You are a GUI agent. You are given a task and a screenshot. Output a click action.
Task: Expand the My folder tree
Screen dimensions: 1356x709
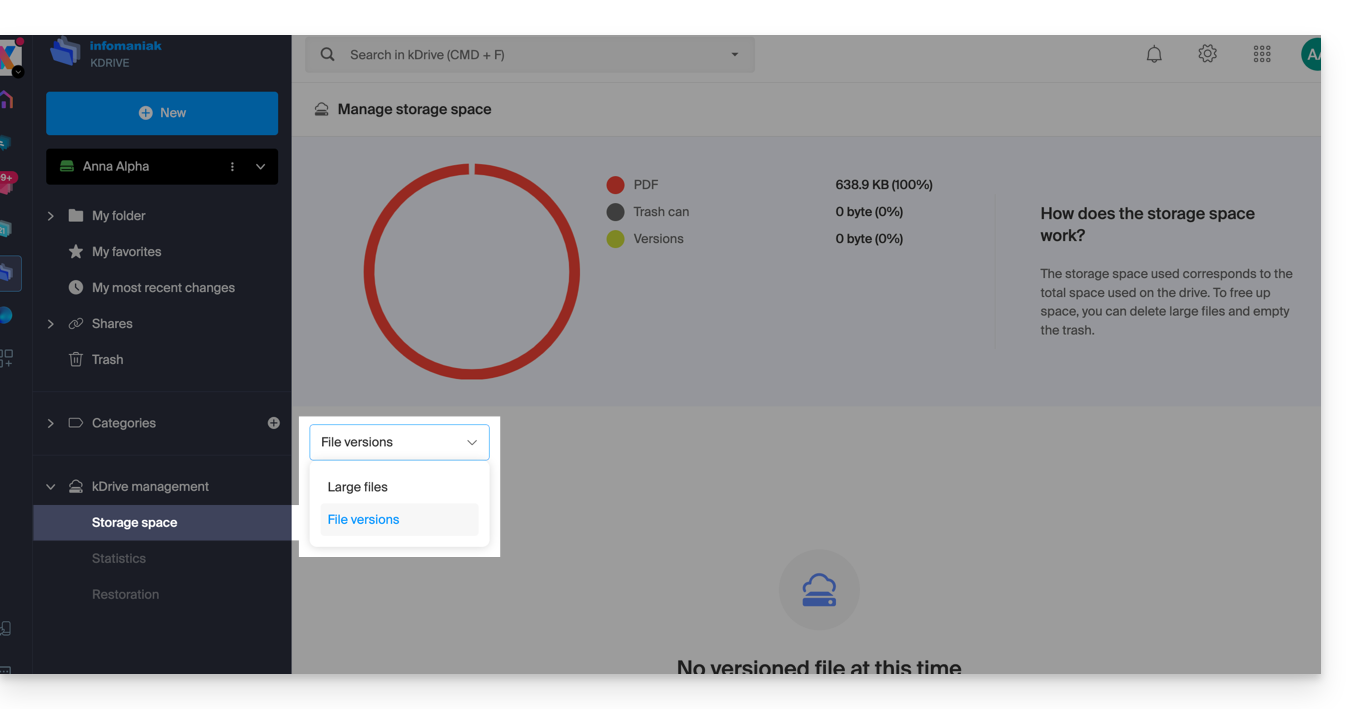[51, 216]
